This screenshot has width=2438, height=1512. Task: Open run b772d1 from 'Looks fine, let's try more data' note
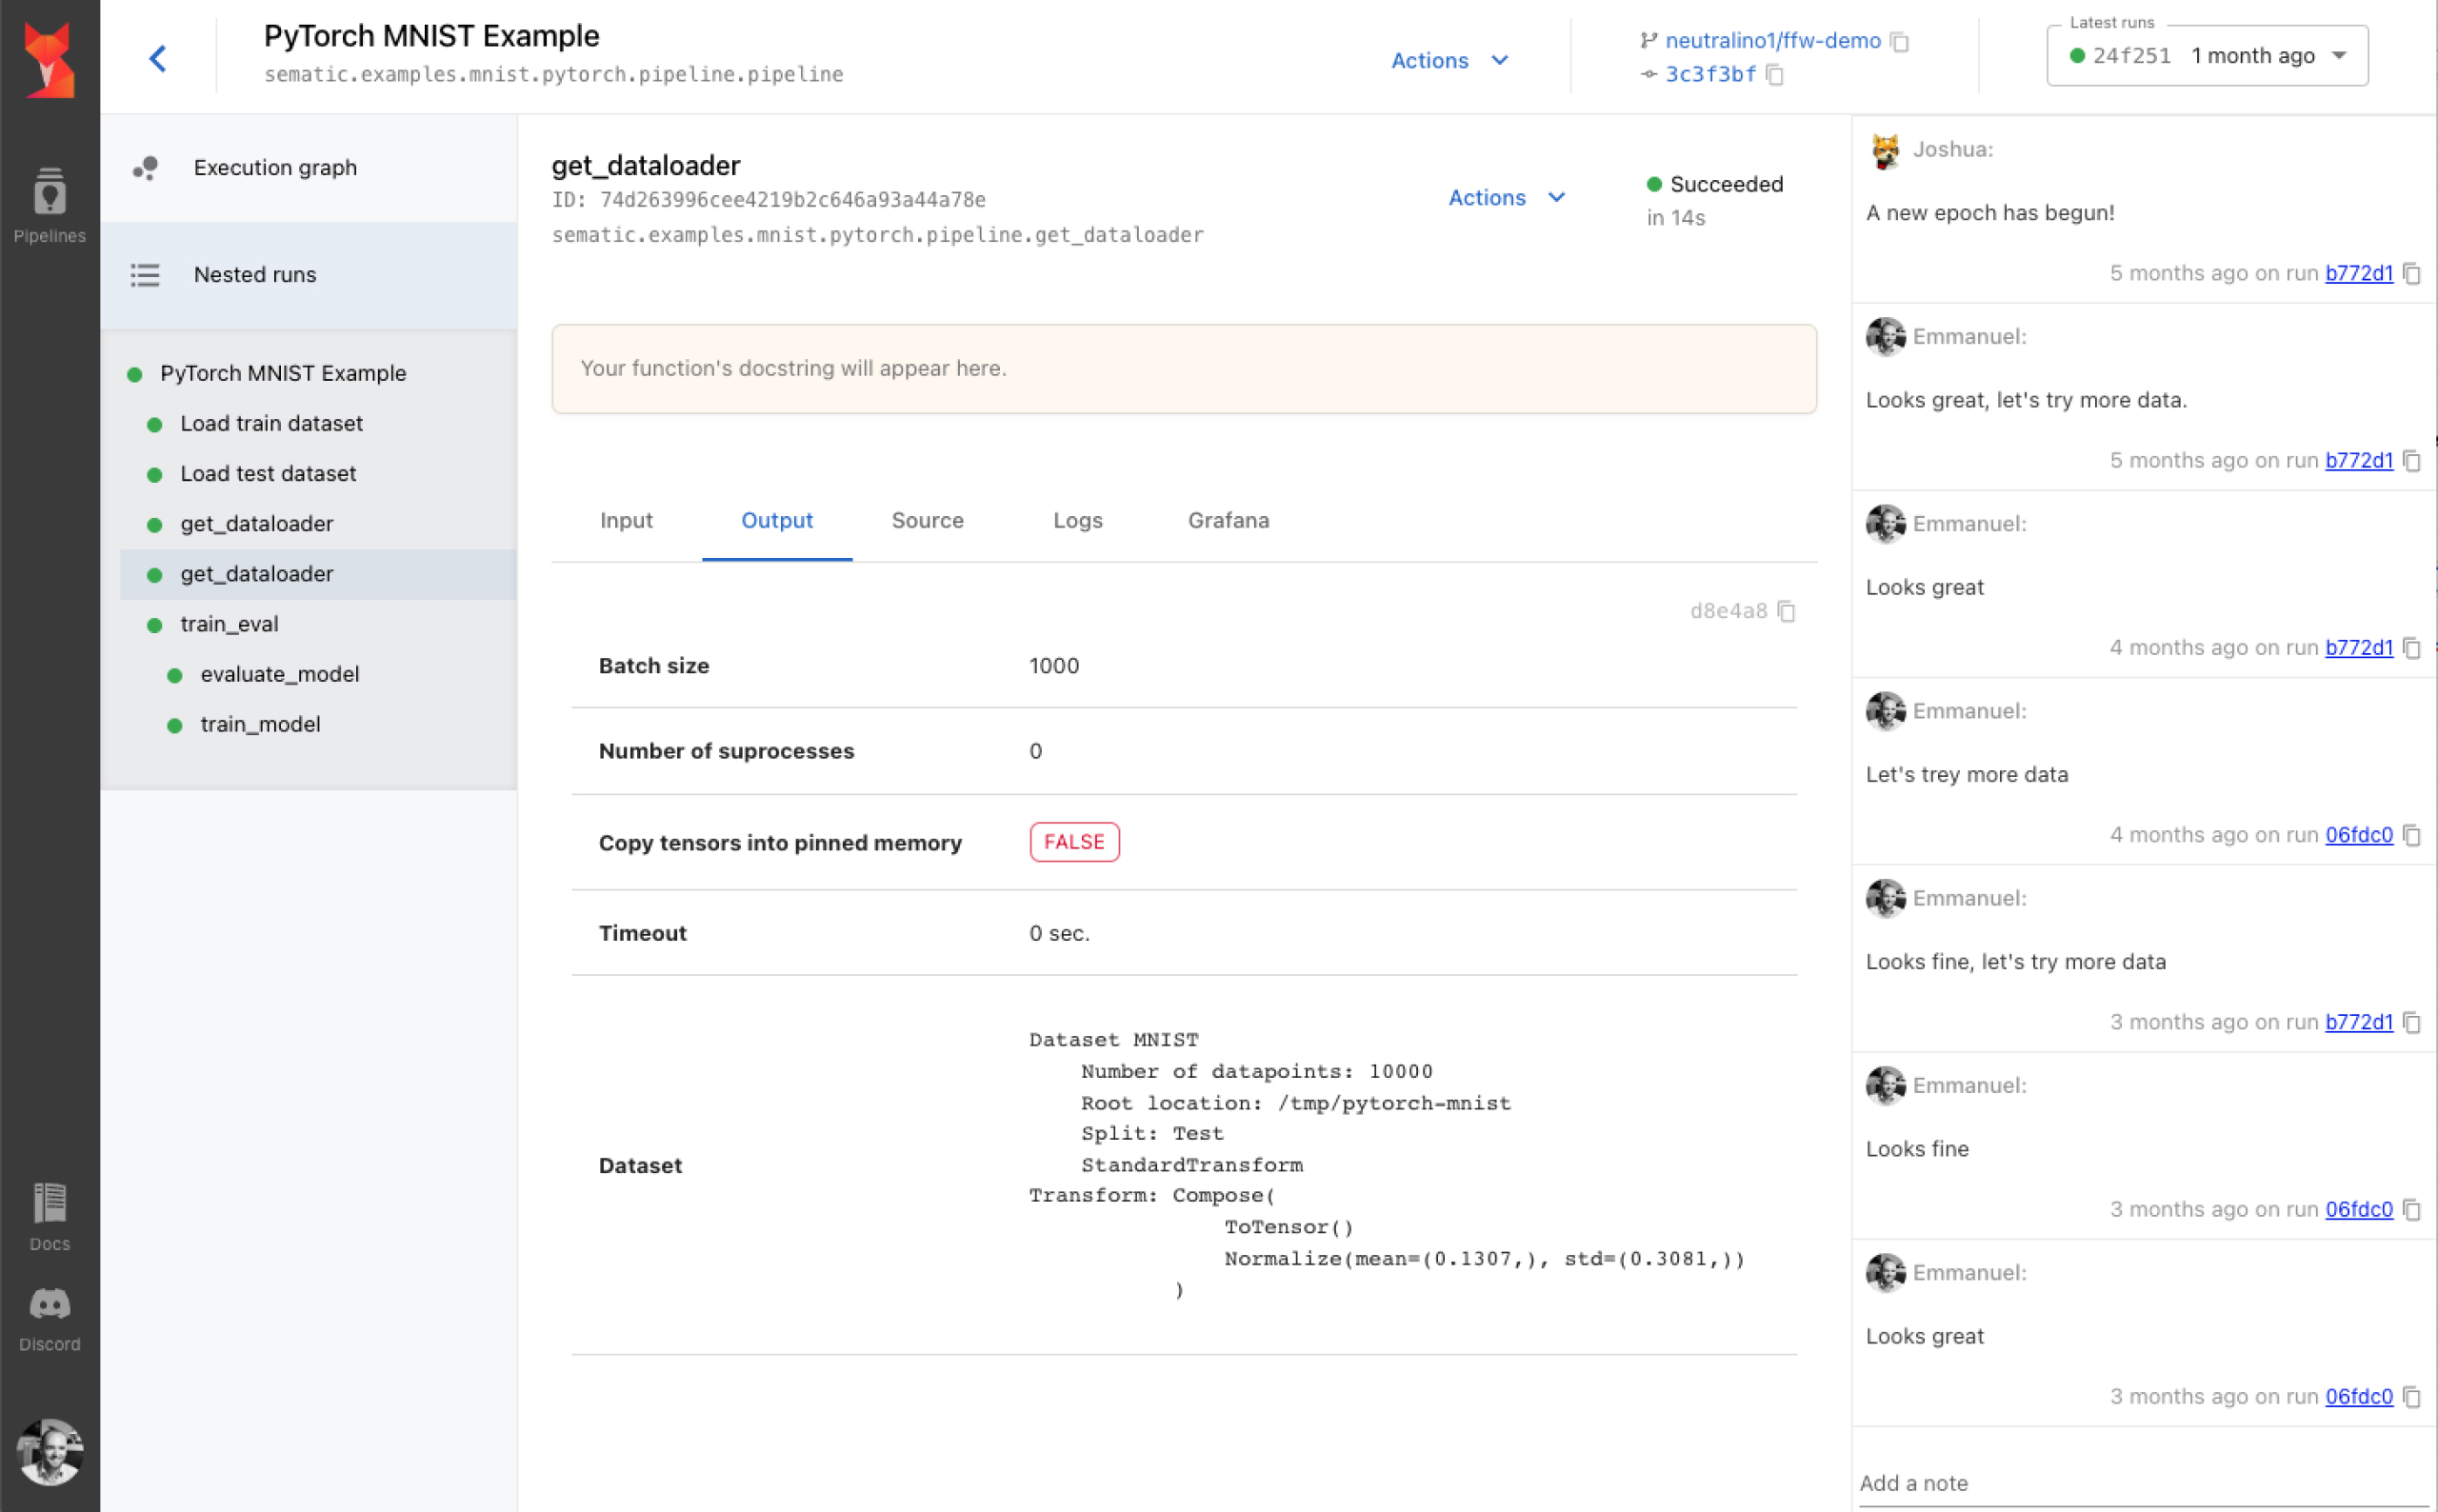pyautogui.click(x=2358, y=1022)
